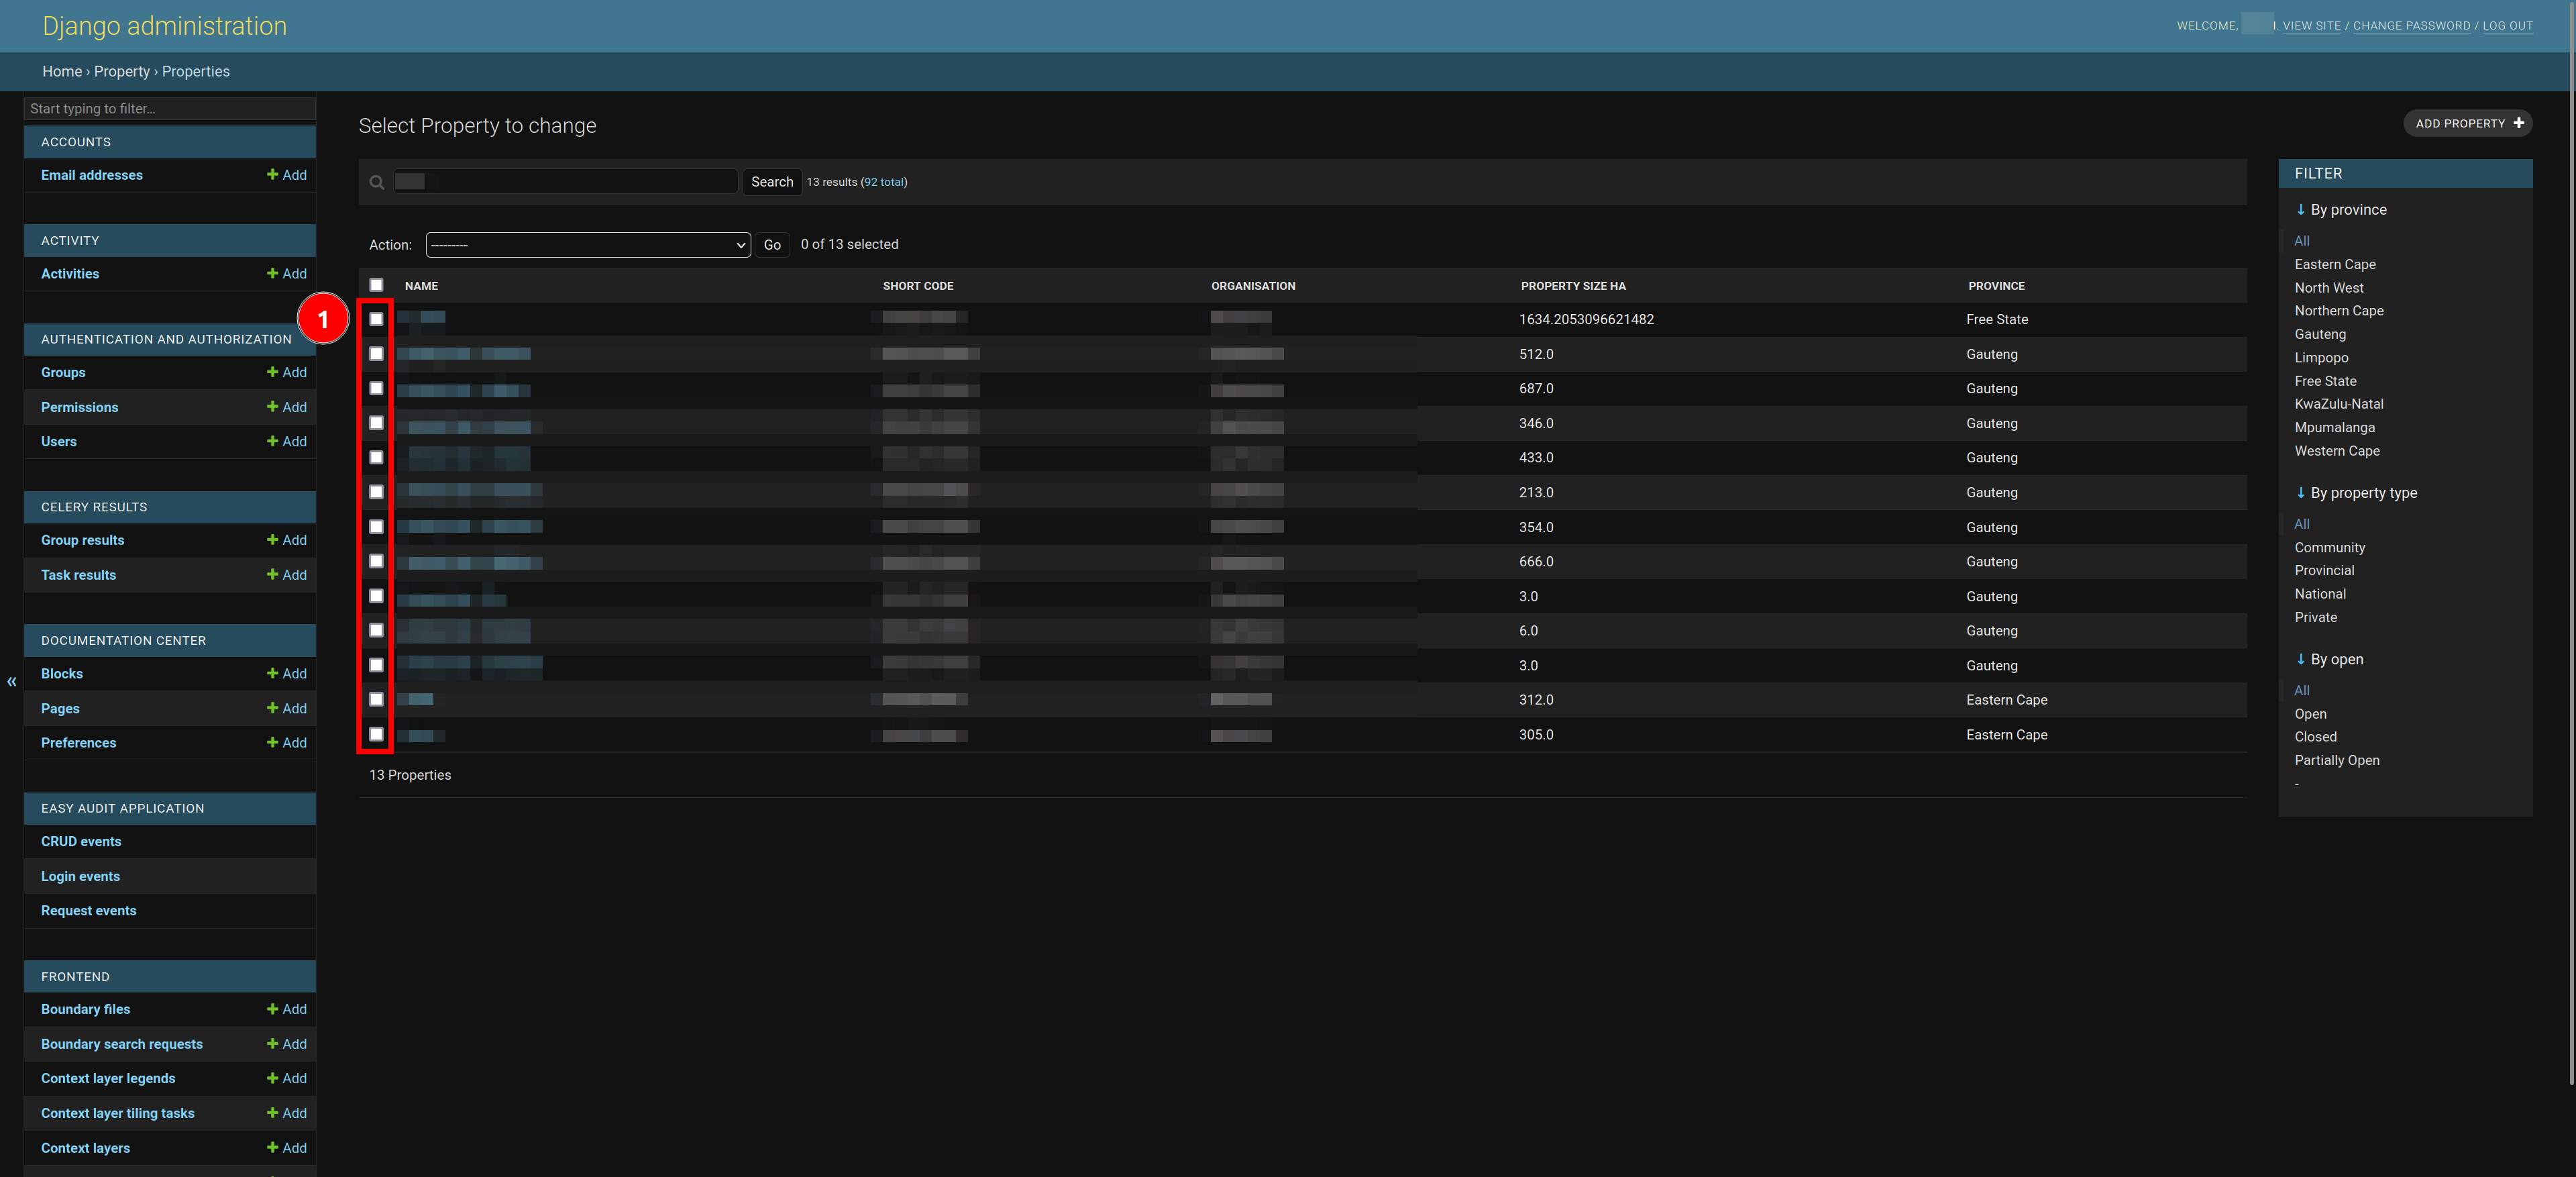Sort the table by the Name column
This screenshot has width=2576, height=1177.
421,286
